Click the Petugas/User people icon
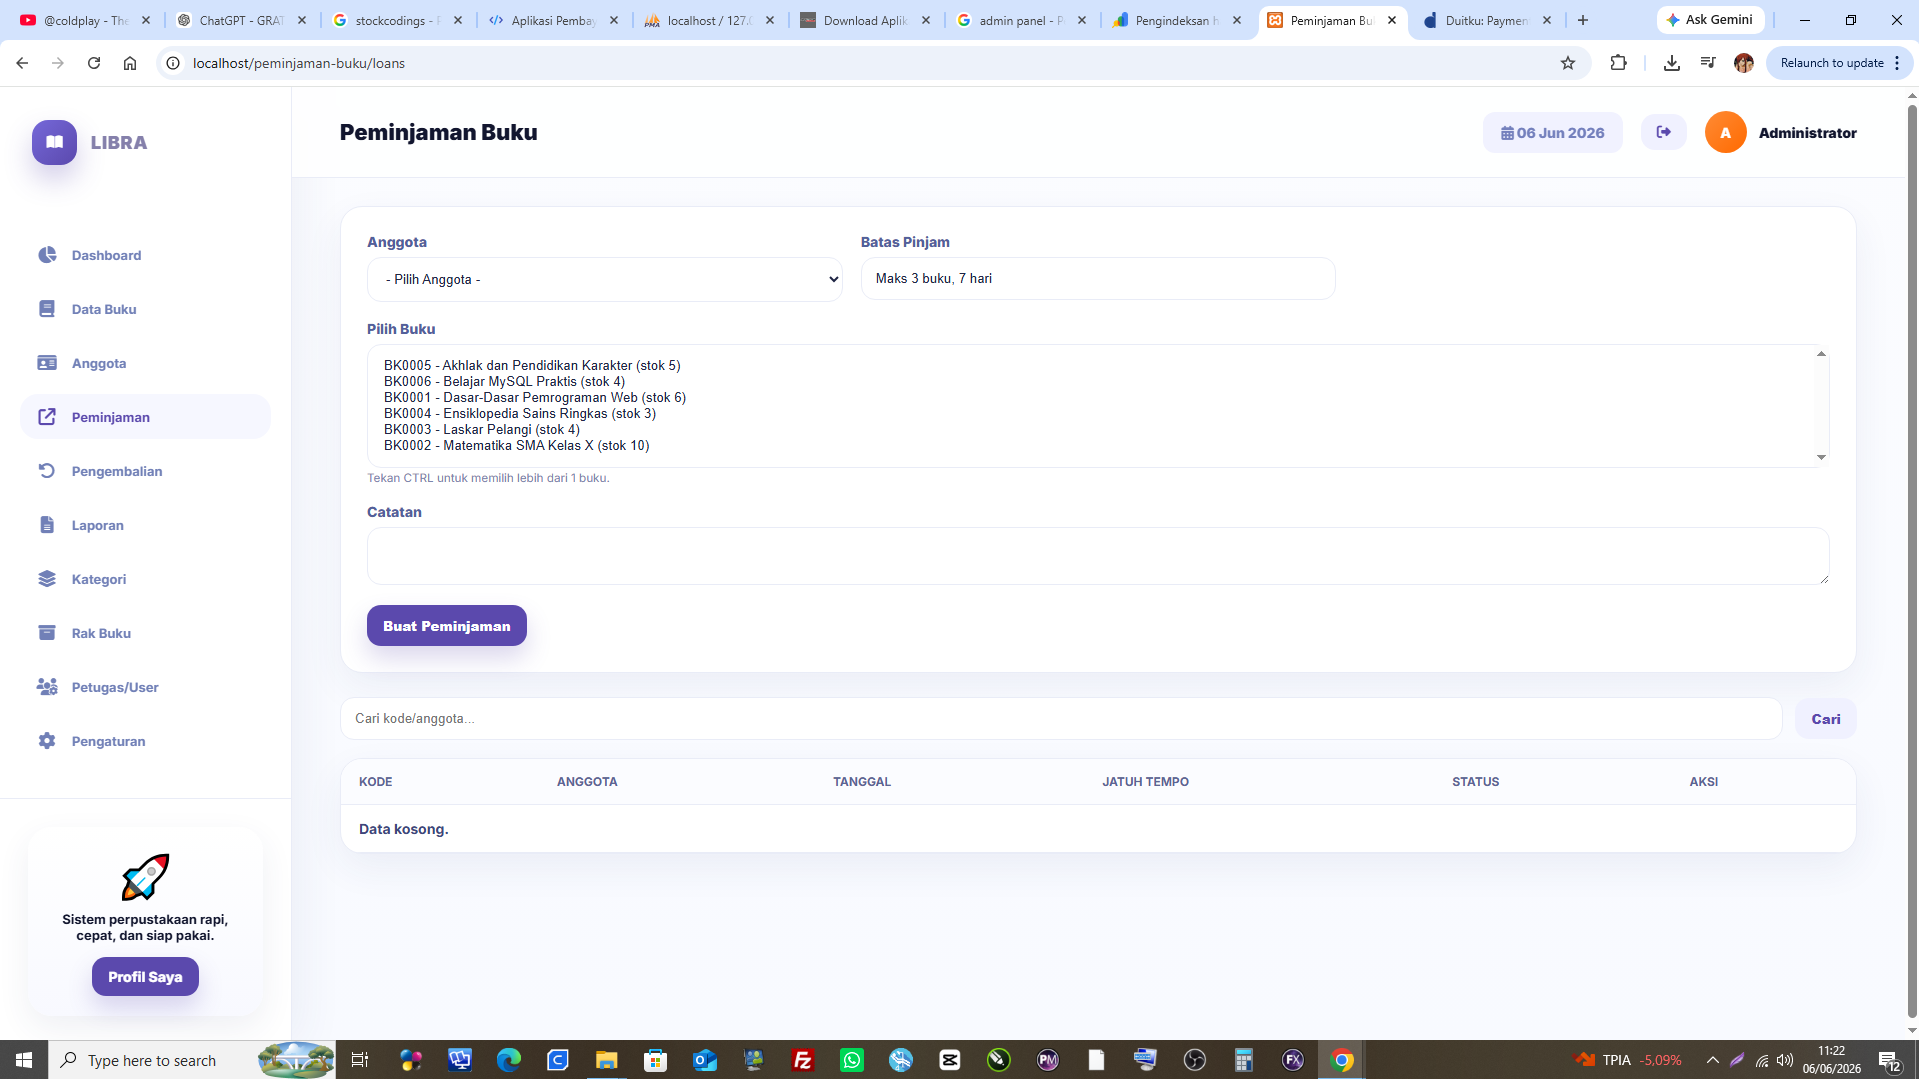The width and height of the screenshot is (1919, 1079). (x=47, y=687)
